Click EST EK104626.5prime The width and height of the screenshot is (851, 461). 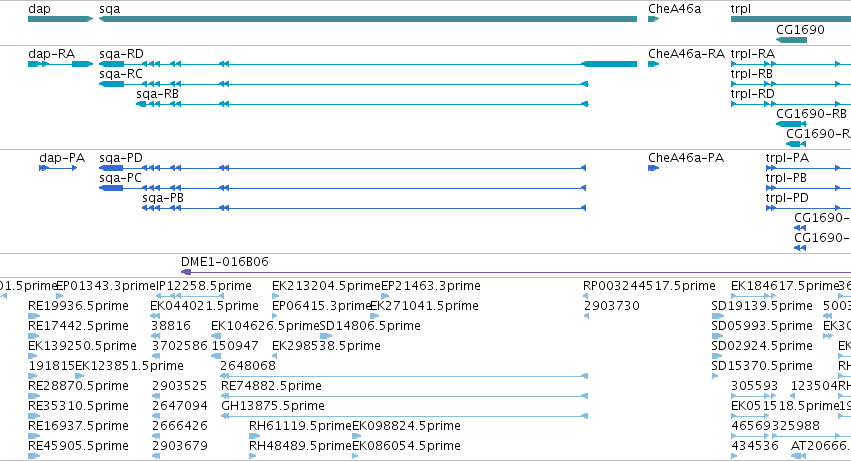(265, 326)
